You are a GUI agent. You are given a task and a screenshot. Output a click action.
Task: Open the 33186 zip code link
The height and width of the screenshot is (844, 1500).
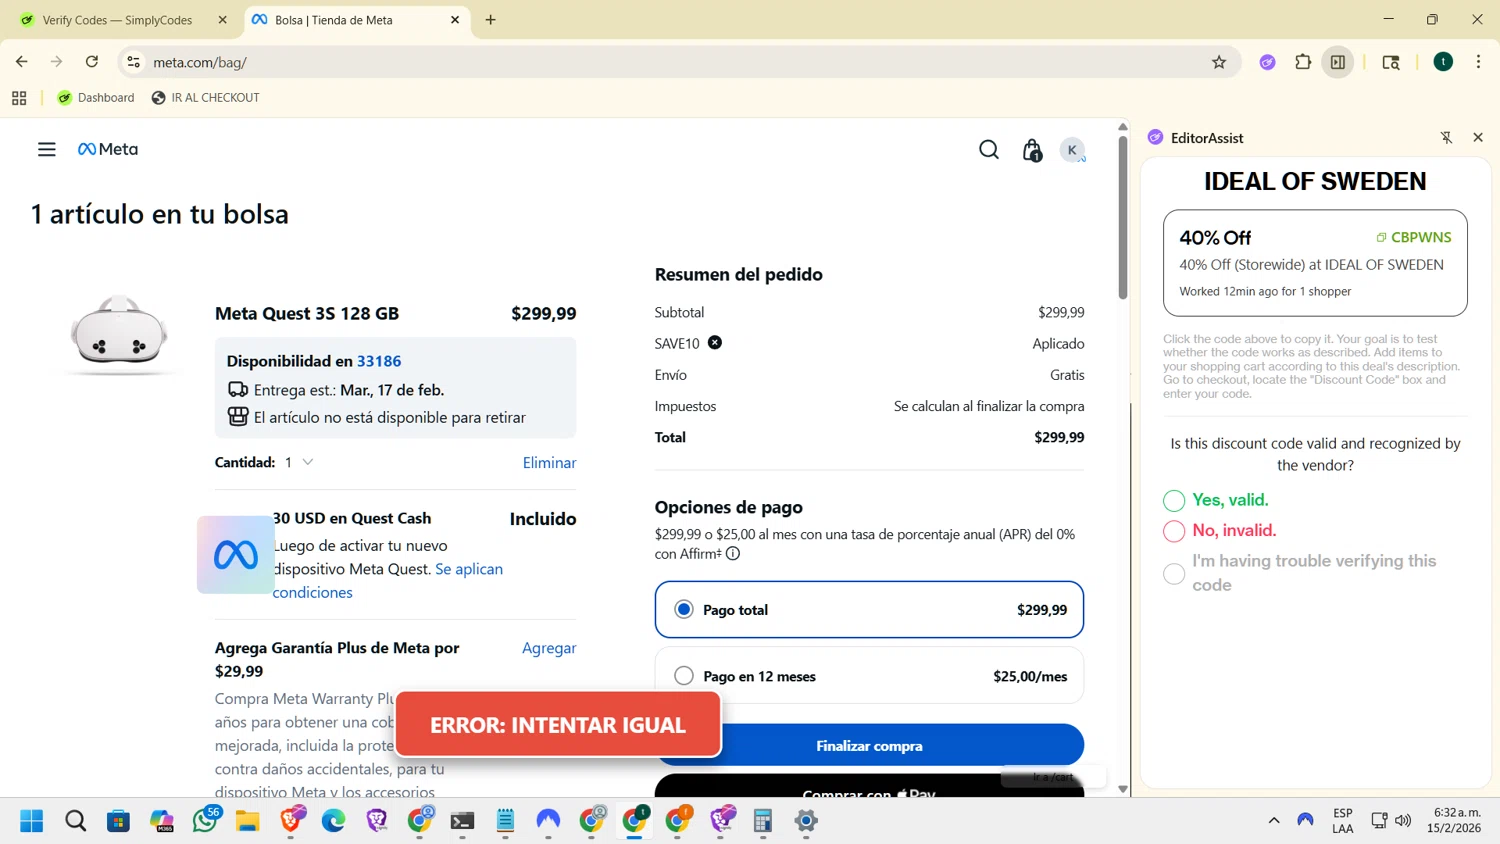tap(379, 361)
